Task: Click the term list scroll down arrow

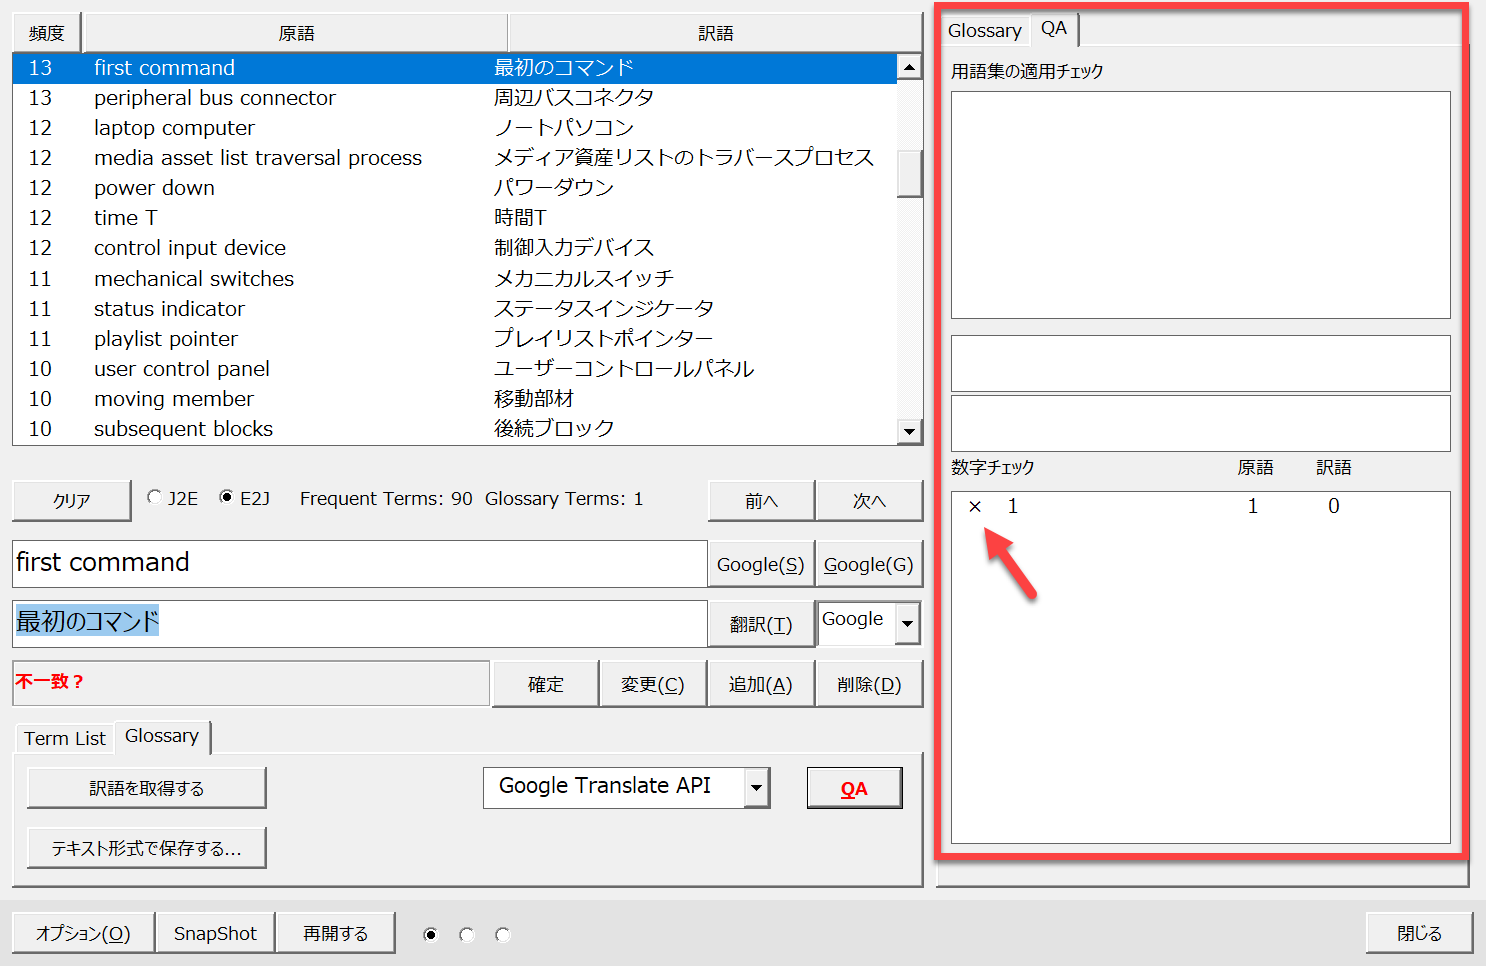Action: (909, 432)
